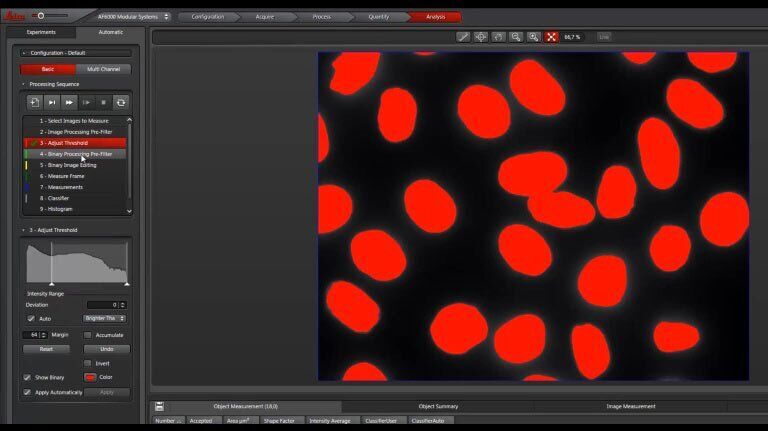The height and width of the screenshot is (431, 768).
Task: Enable the Accumulate checkbox
Action: pos(88,334)
